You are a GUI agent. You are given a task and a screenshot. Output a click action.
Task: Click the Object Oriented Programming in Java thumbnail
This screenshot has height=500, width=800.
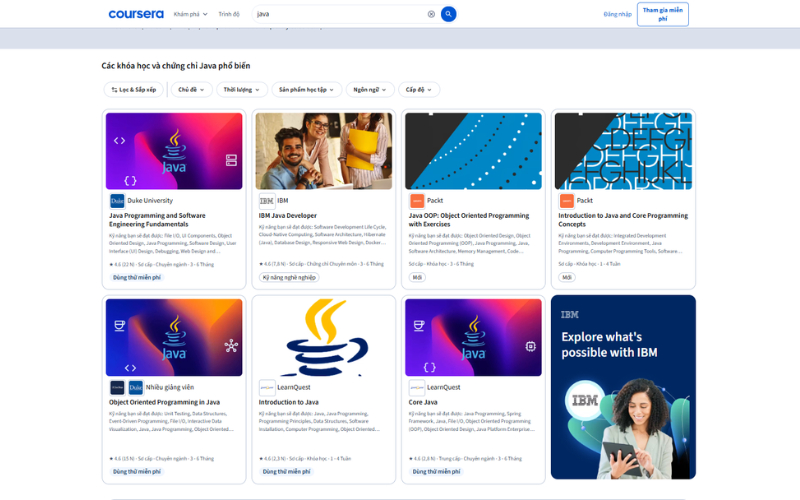(174, 338)
